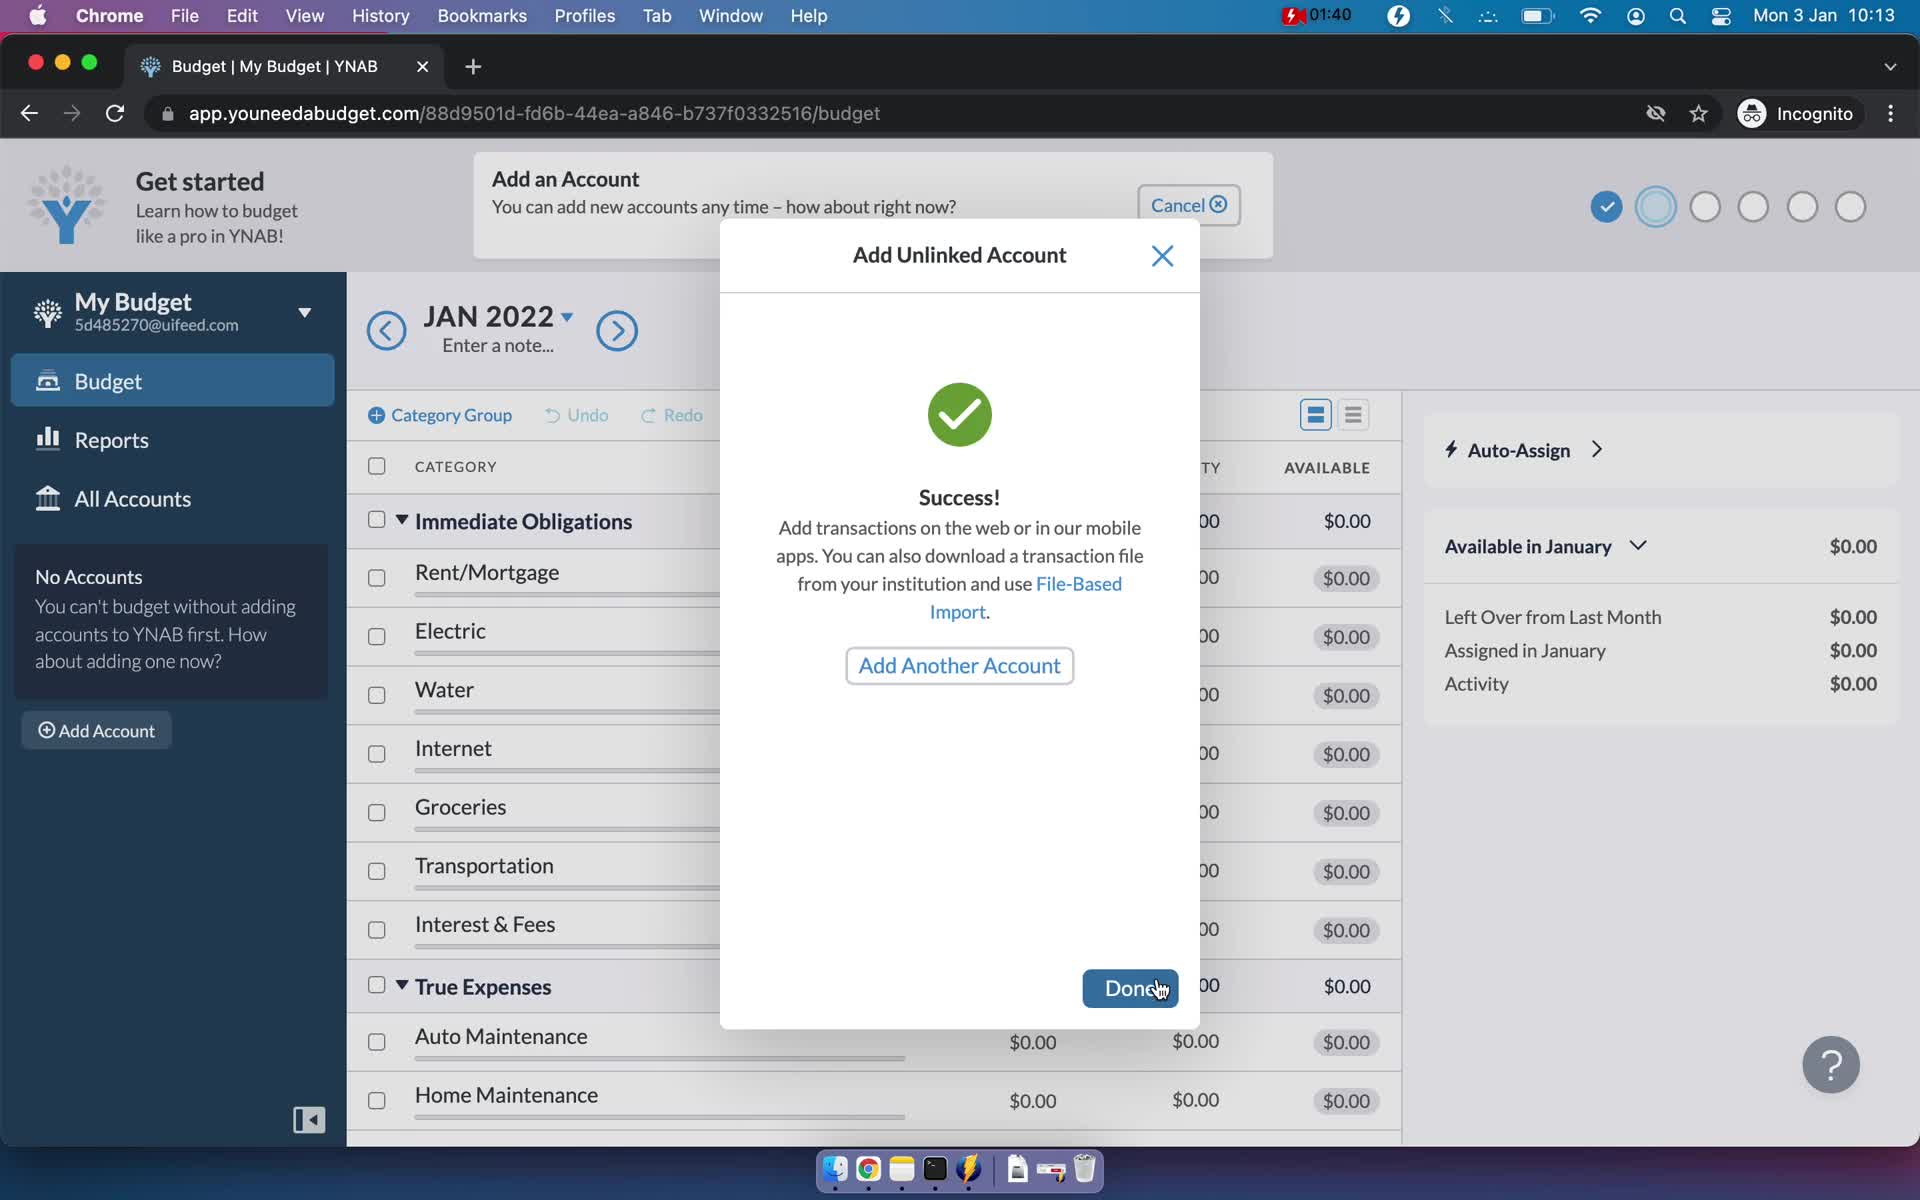Expand the Available in January section
Viewport: 1920px width, 1200px height.
(x=1638, y=543)
